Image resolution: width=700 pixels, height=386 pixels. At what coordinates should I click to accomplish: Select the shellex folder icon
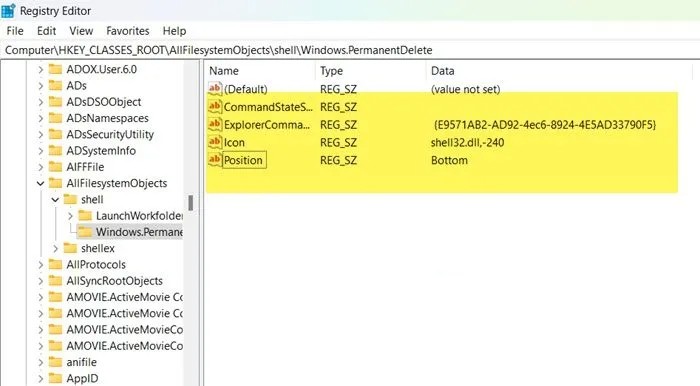(70, 248)
